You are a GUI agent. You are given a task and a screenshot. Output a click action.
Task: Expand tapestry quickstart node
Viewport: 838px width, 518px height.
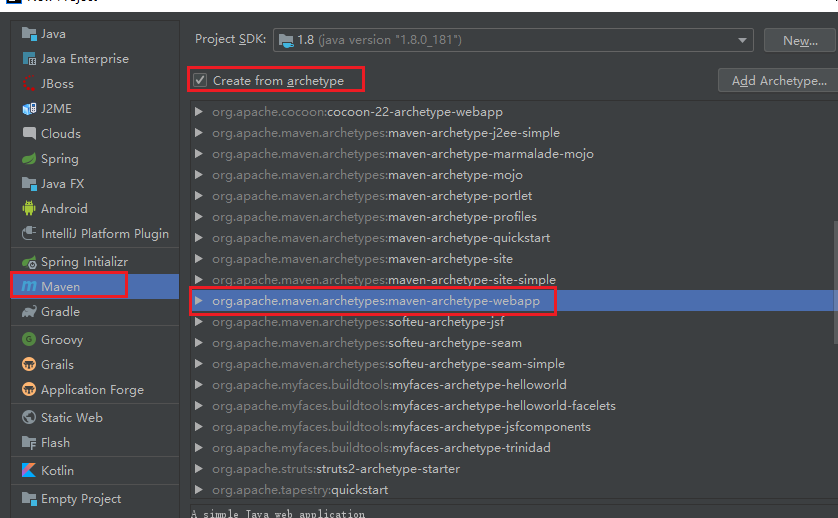tap(198, 490)
